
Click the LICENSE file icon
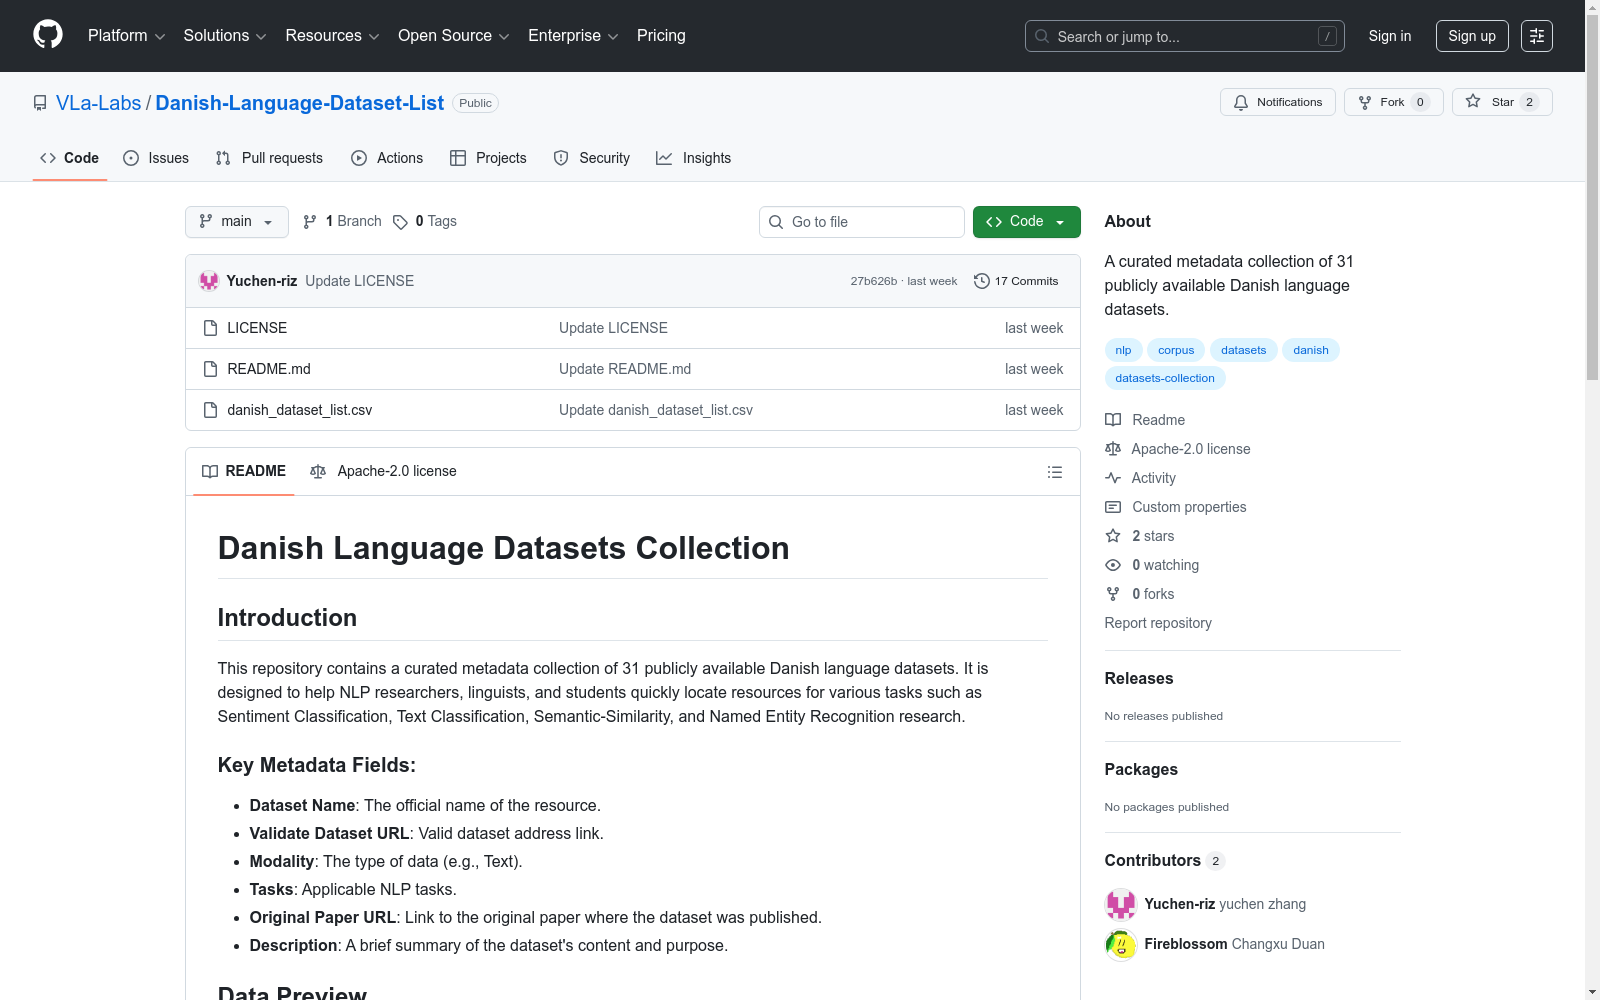pos(210,328)
